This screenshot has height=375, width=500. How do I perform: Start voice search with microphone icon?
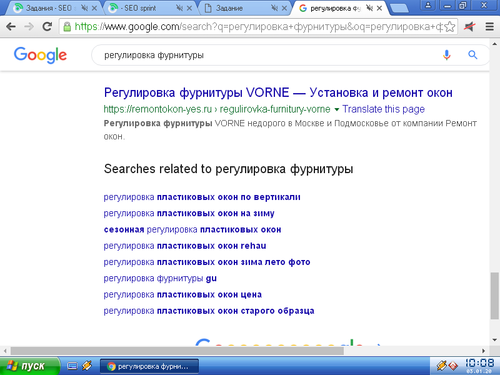447,55
